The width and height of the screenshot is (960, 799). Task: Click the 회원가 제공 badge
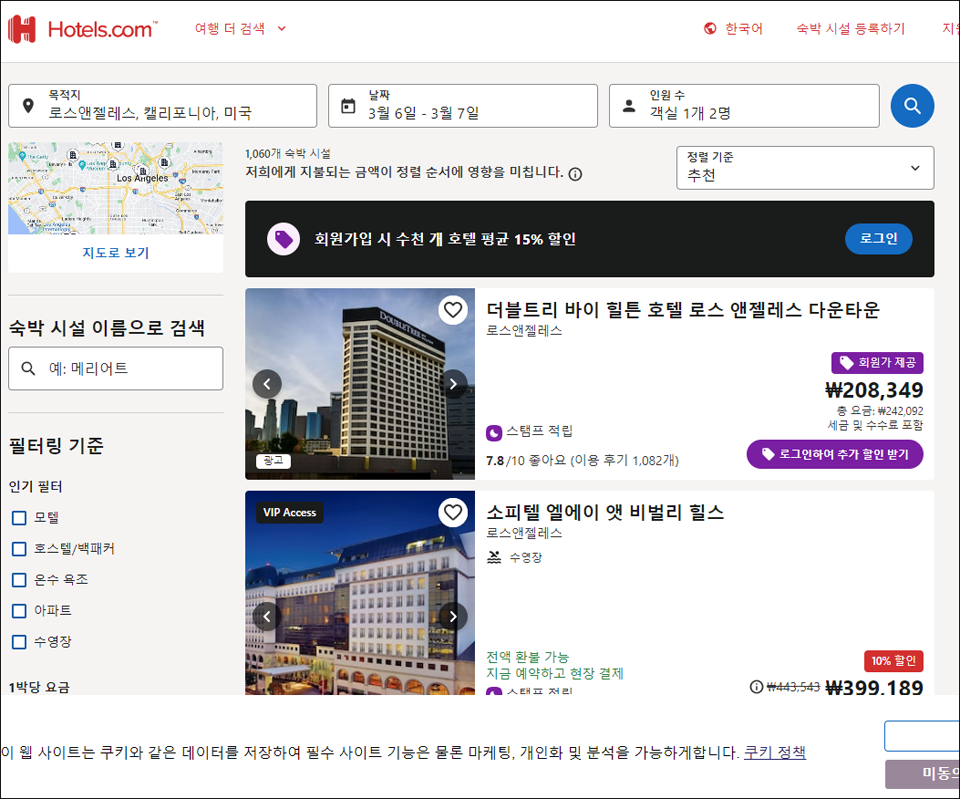(x=877, y=362)
